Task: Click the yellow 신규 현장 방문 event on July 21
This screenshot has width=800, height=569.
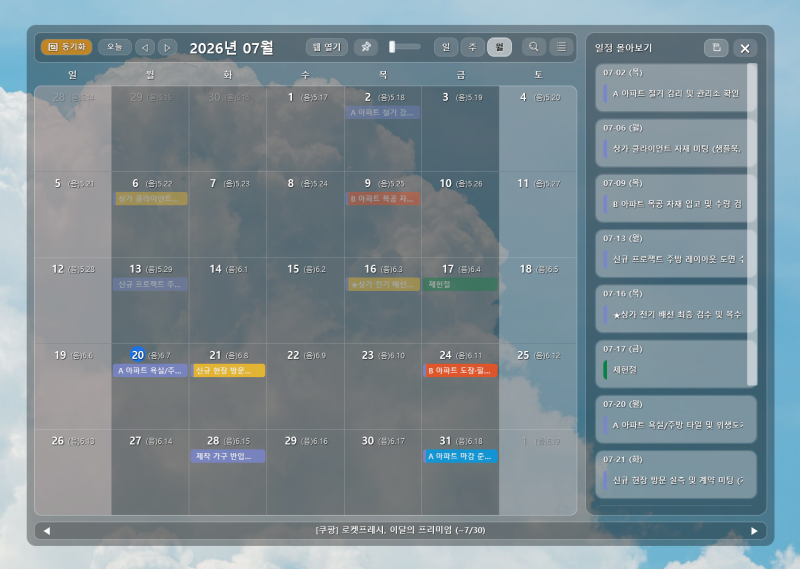Action: click(x=228, y=370)
